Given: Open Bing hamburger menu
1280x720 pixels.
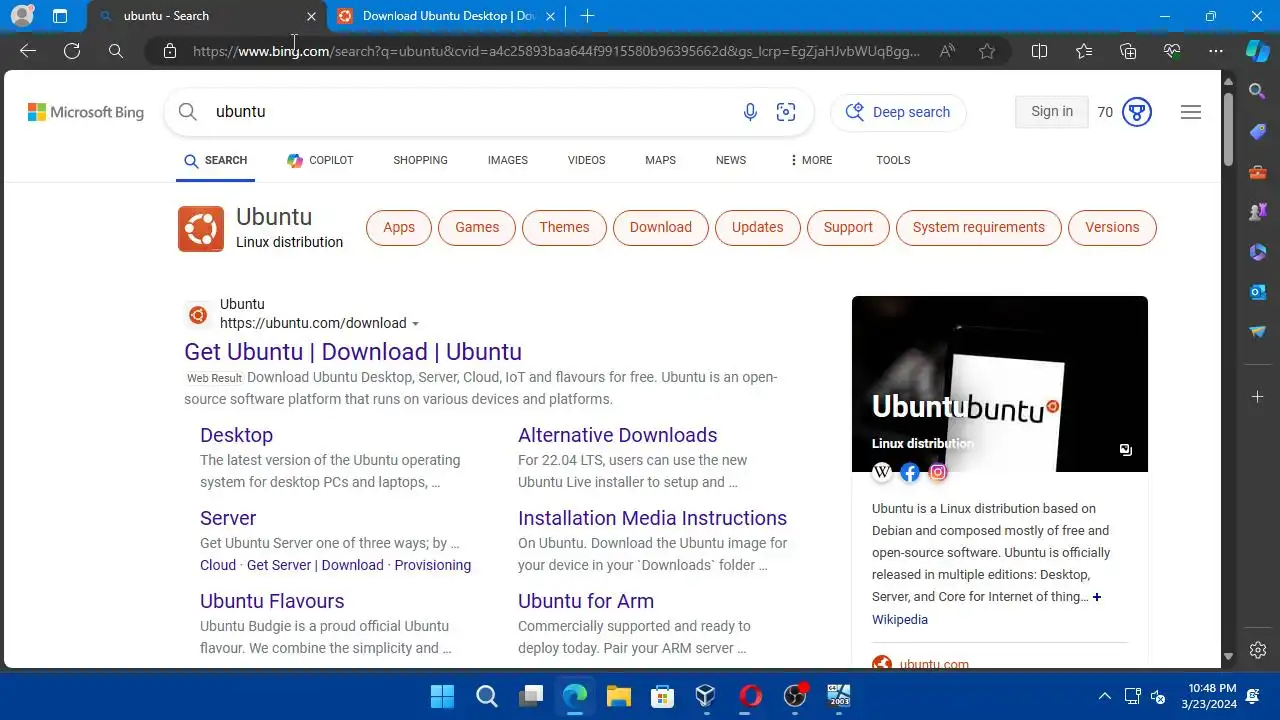Looking at the screenshot, I should point(1191,112).
